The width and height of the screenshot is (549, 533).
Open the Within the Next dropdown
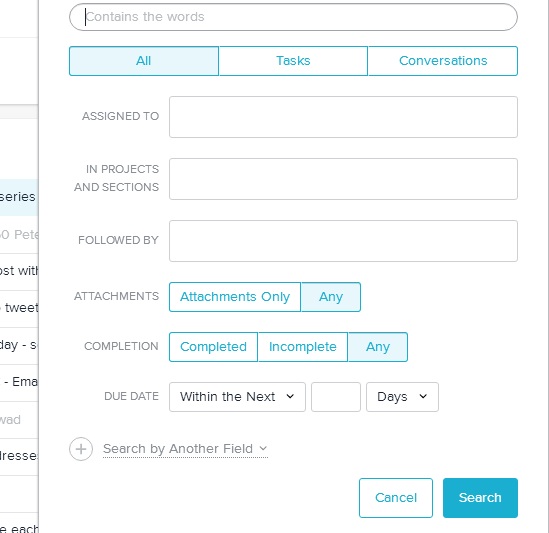[x=237, y=397]
